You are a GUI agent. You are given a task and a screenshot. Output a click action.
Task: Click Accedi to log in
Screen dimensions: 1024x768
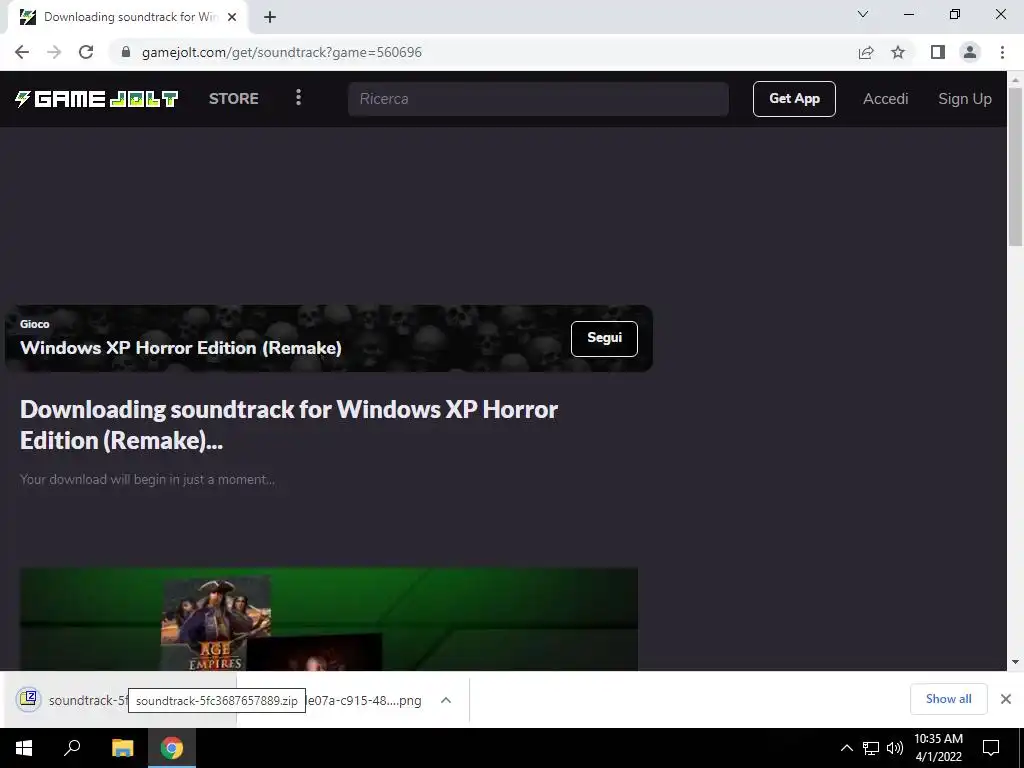click(886, 99)
